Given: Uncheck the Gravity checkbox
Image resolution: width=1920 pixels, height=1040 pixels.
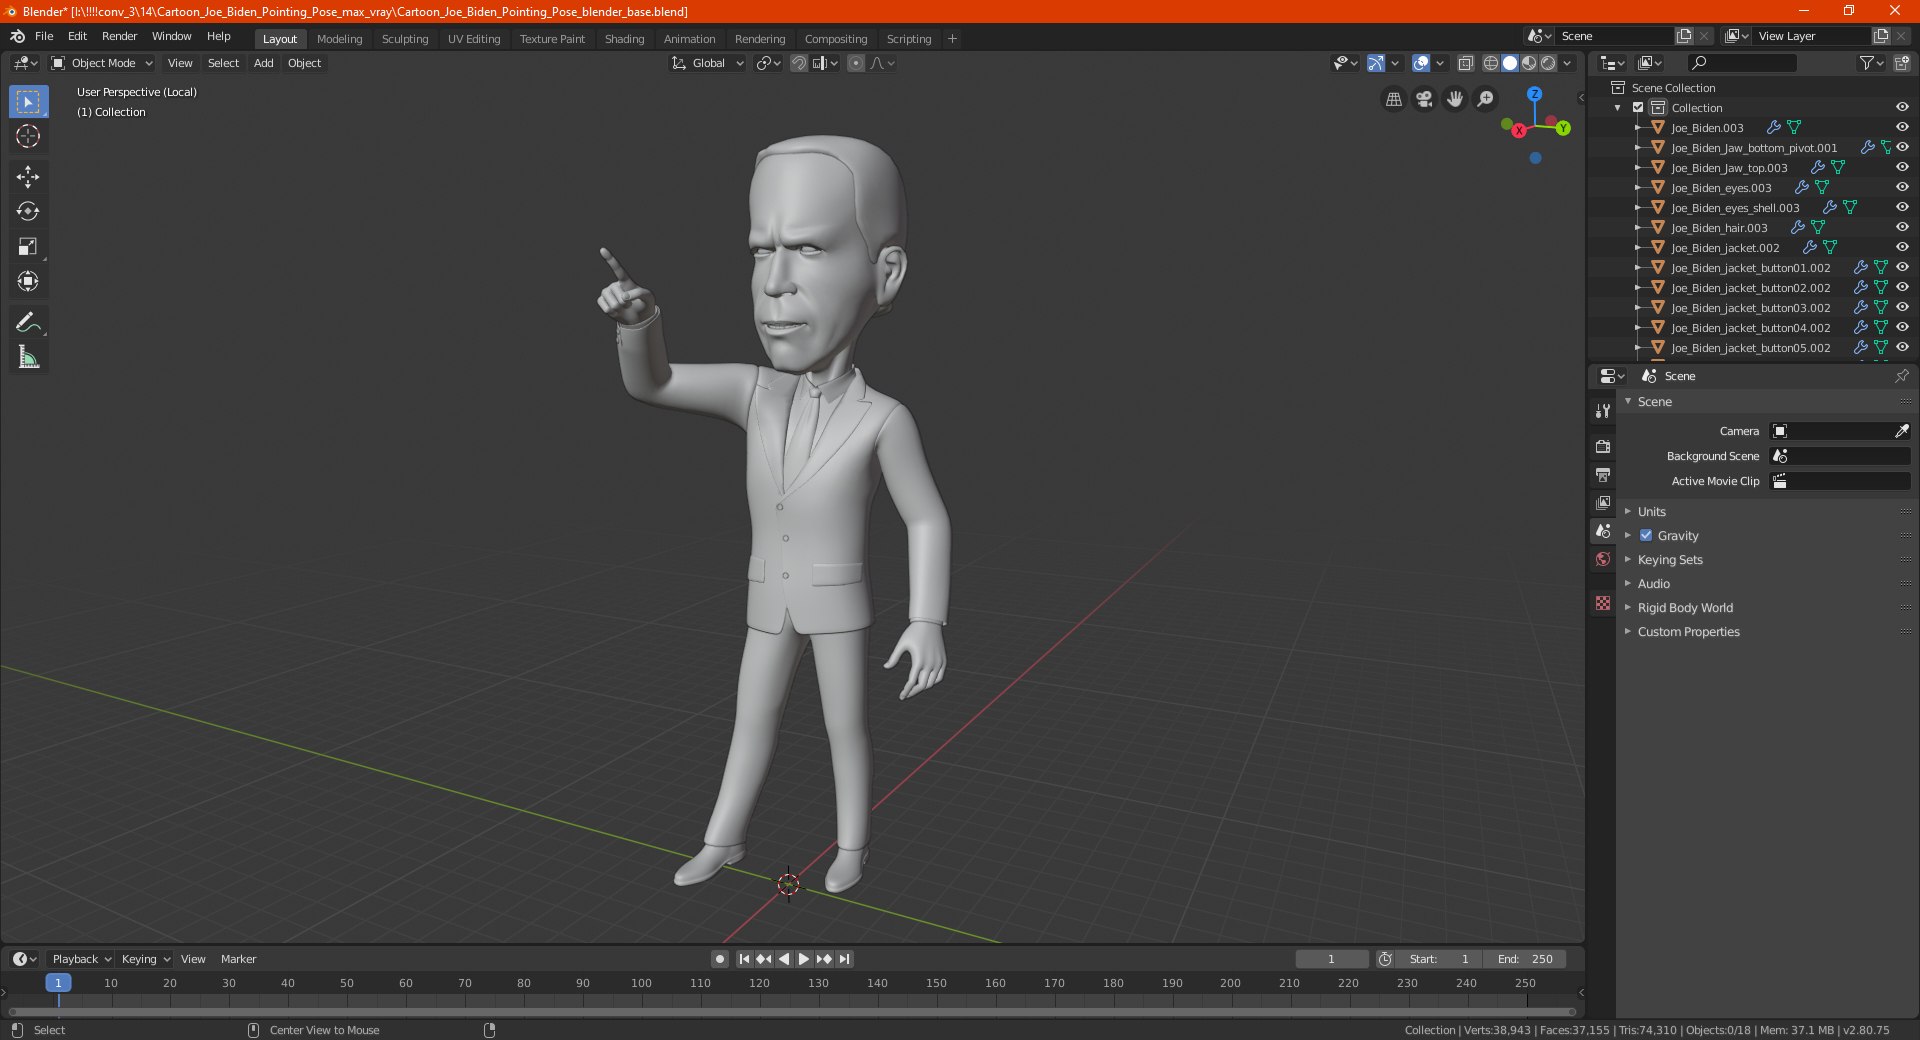Looking at the screenshot, I should pyautogui.click(x=1646, y=535).
